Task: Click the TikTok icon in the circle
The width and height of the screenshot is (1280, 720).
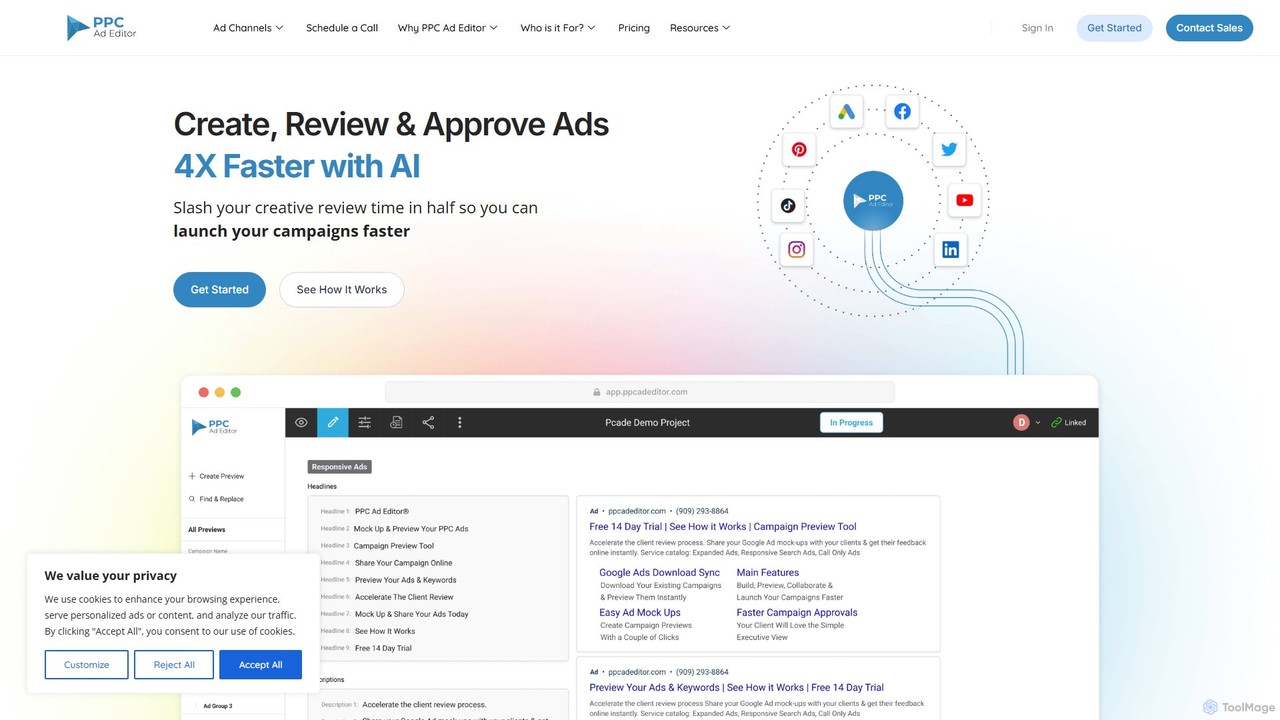Action: [789, 205]
